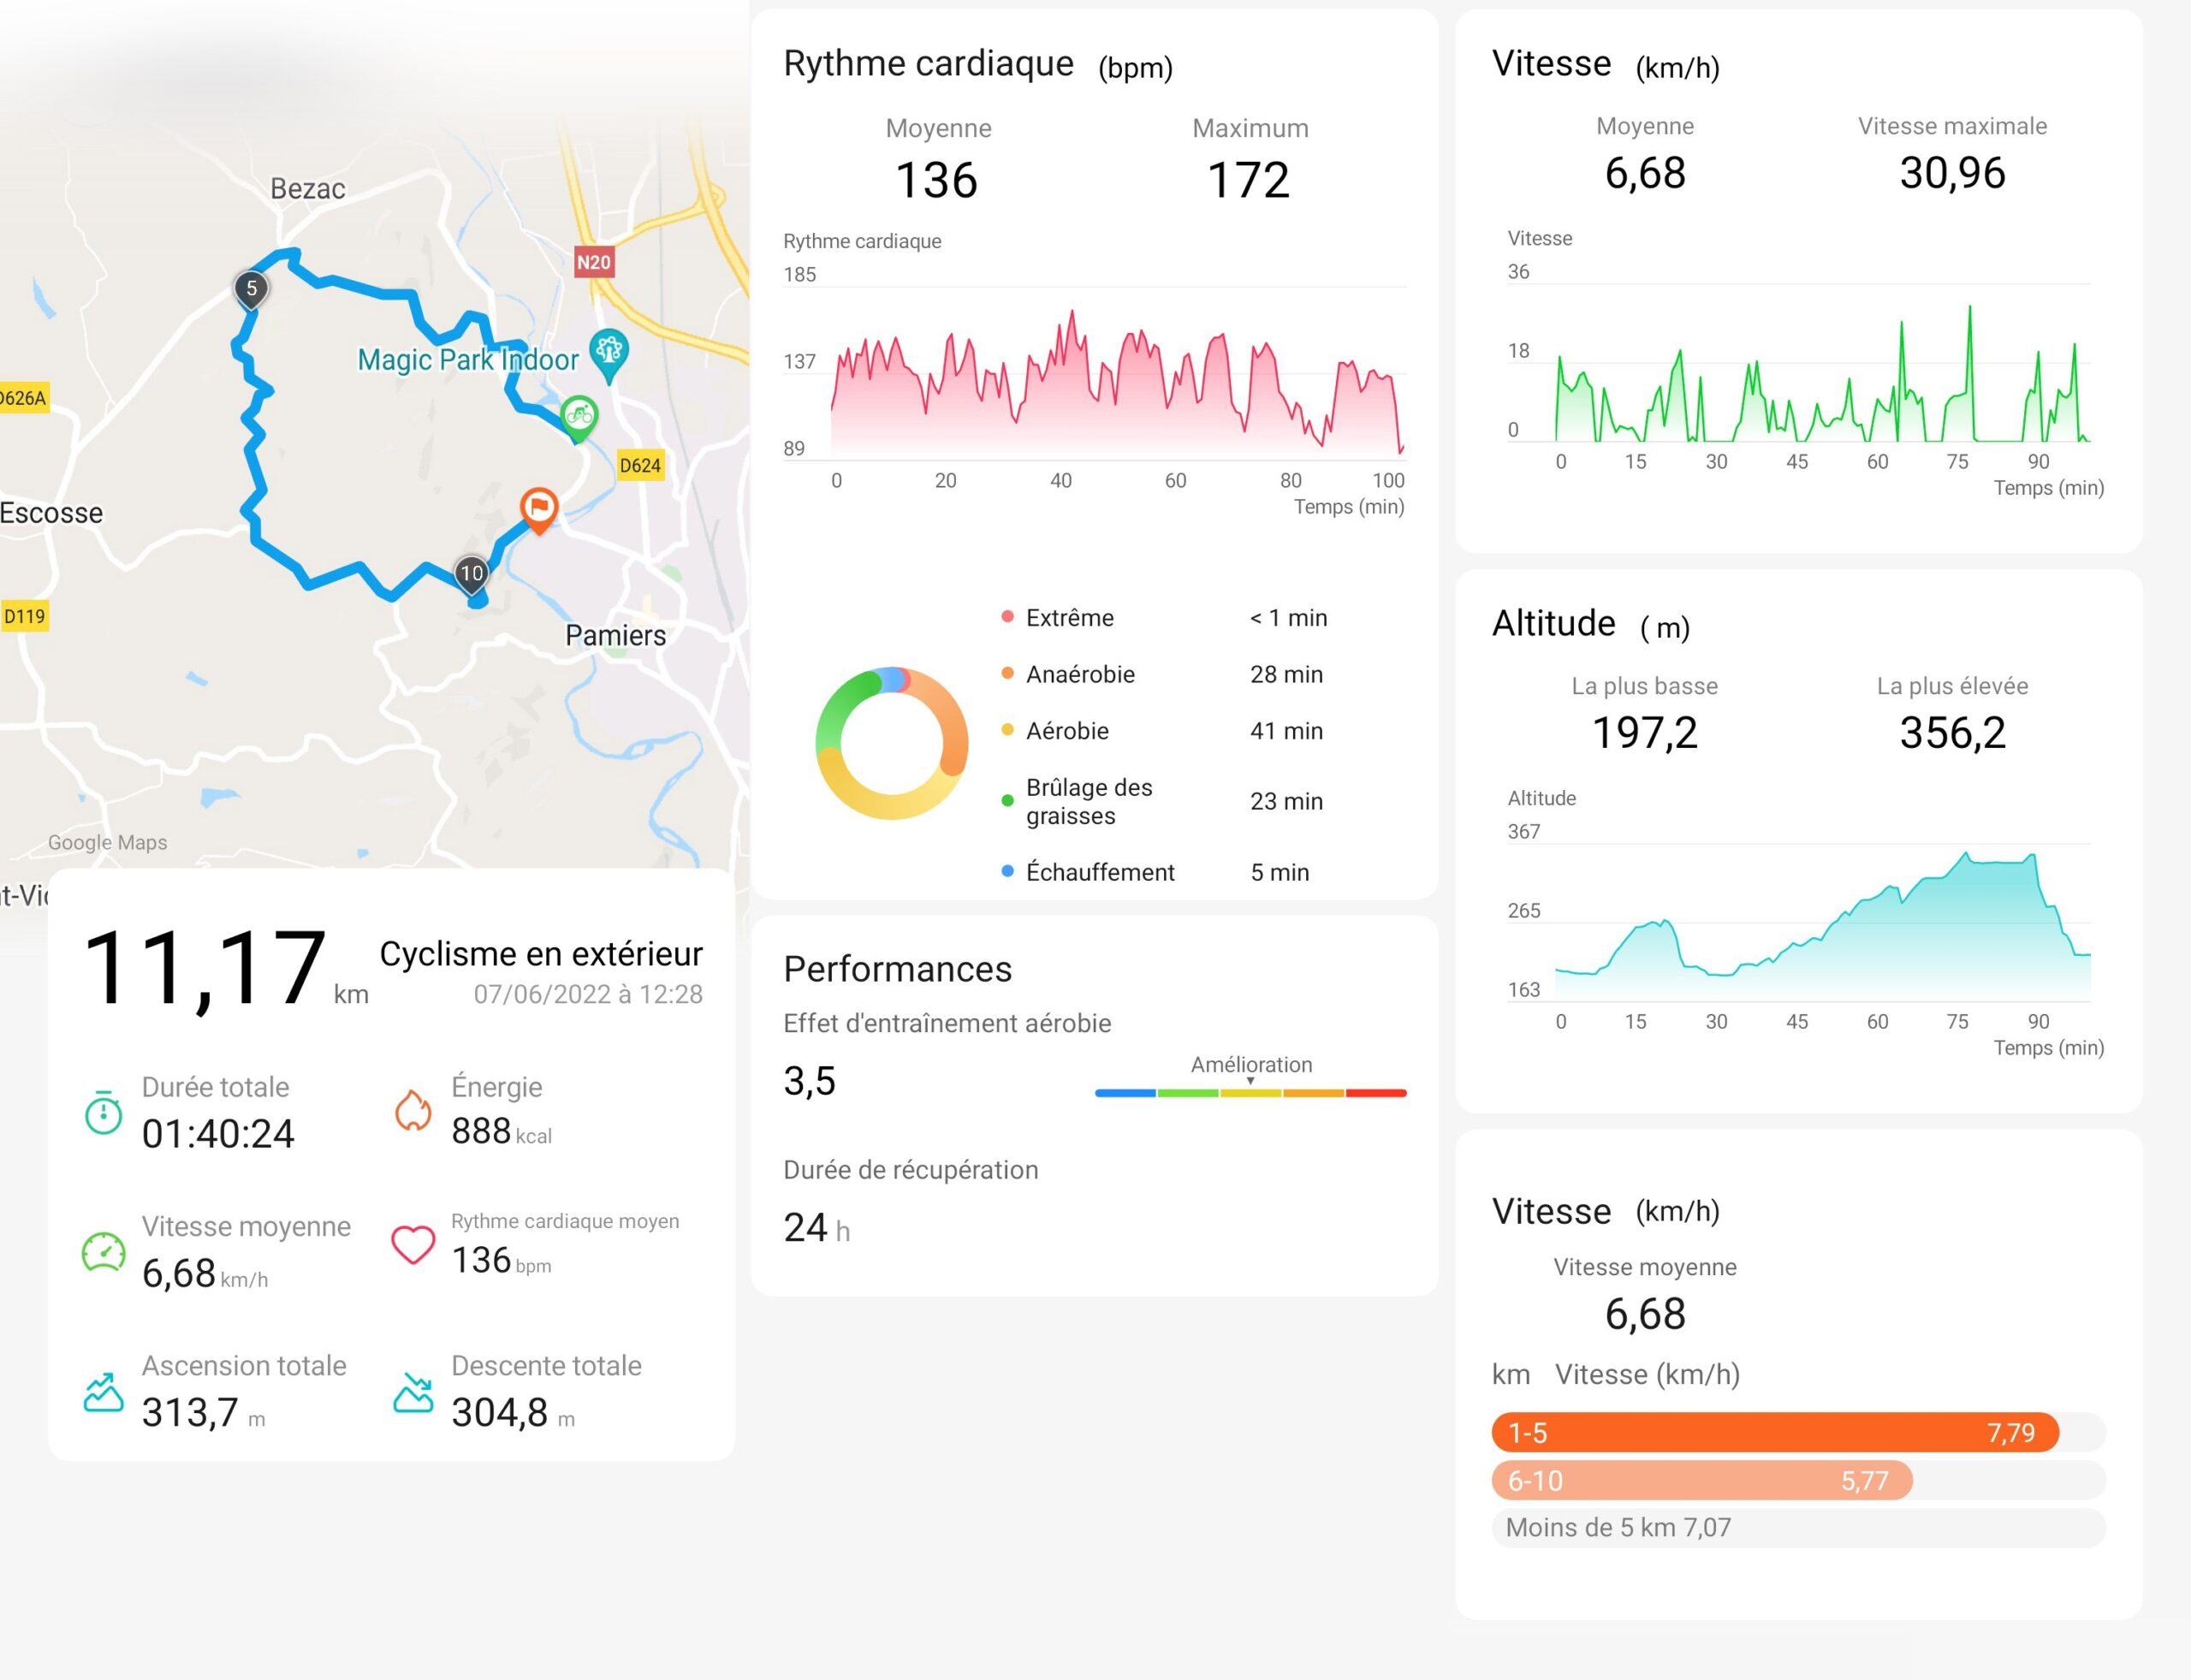The image size is (2191, 1680).
Task: Click the N20 road badge on map
Action: 594,262
